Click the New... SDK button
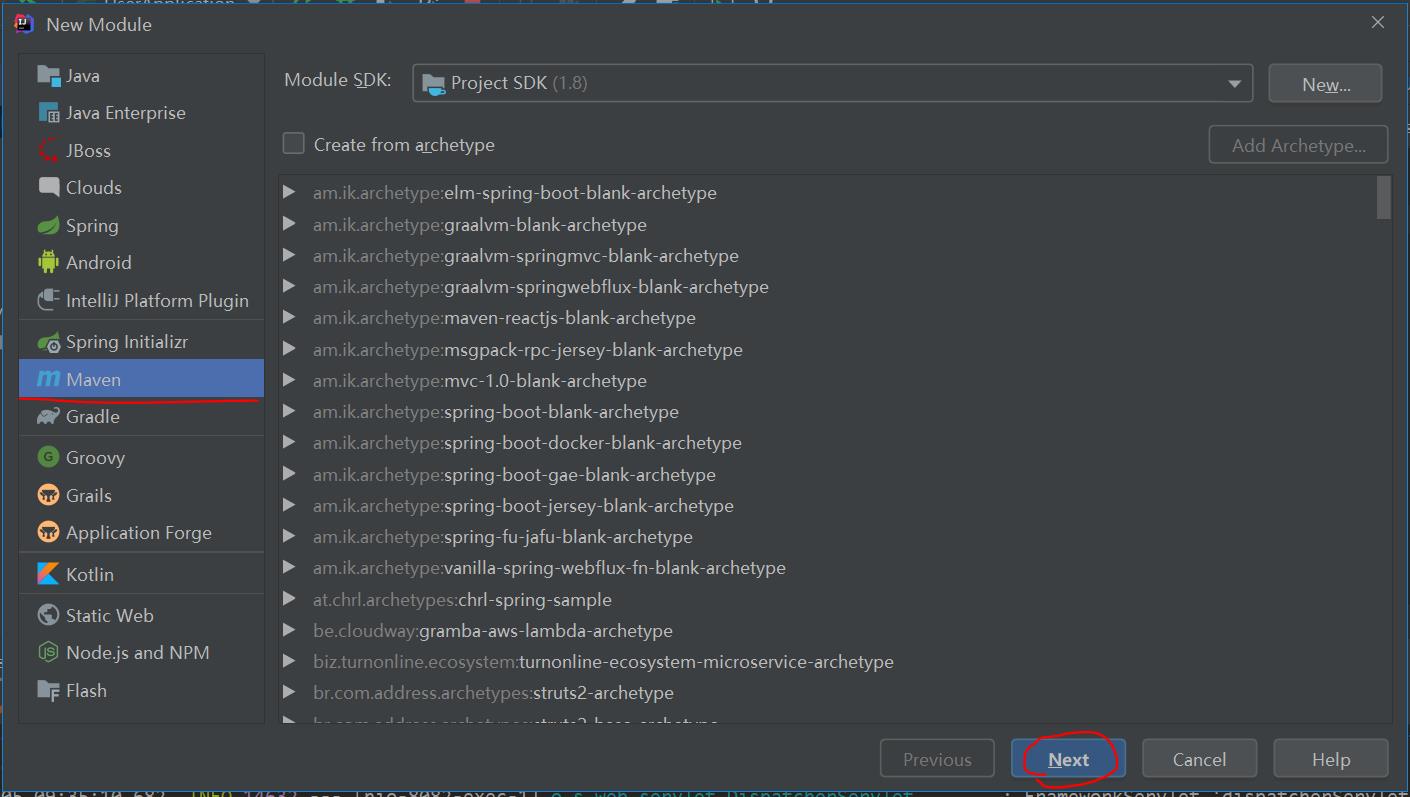 click(1325, 84)
